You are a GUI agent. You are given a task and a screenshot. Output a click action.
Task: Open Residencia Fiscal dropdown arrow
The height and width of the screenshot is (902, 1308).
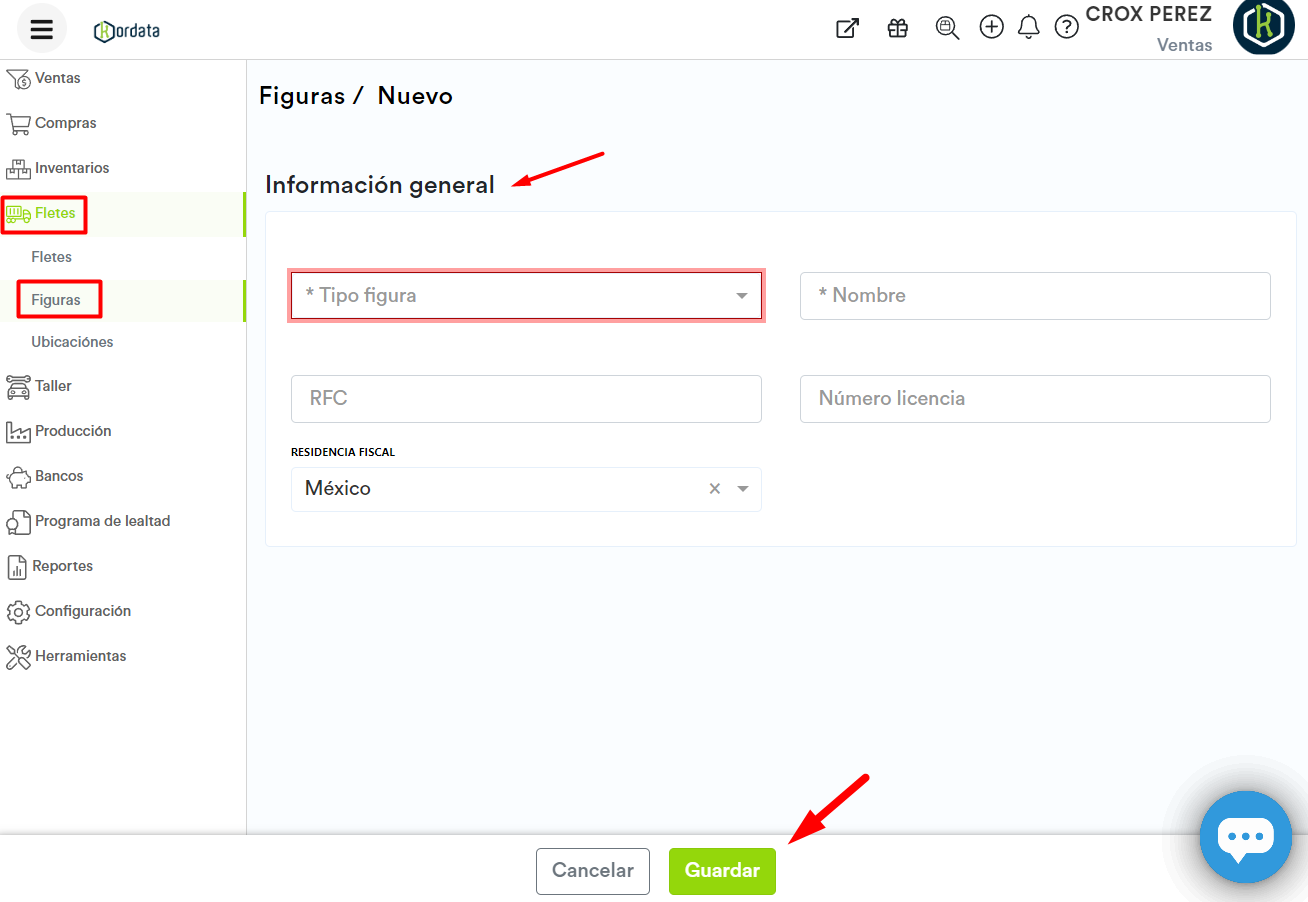pos(742,489)
